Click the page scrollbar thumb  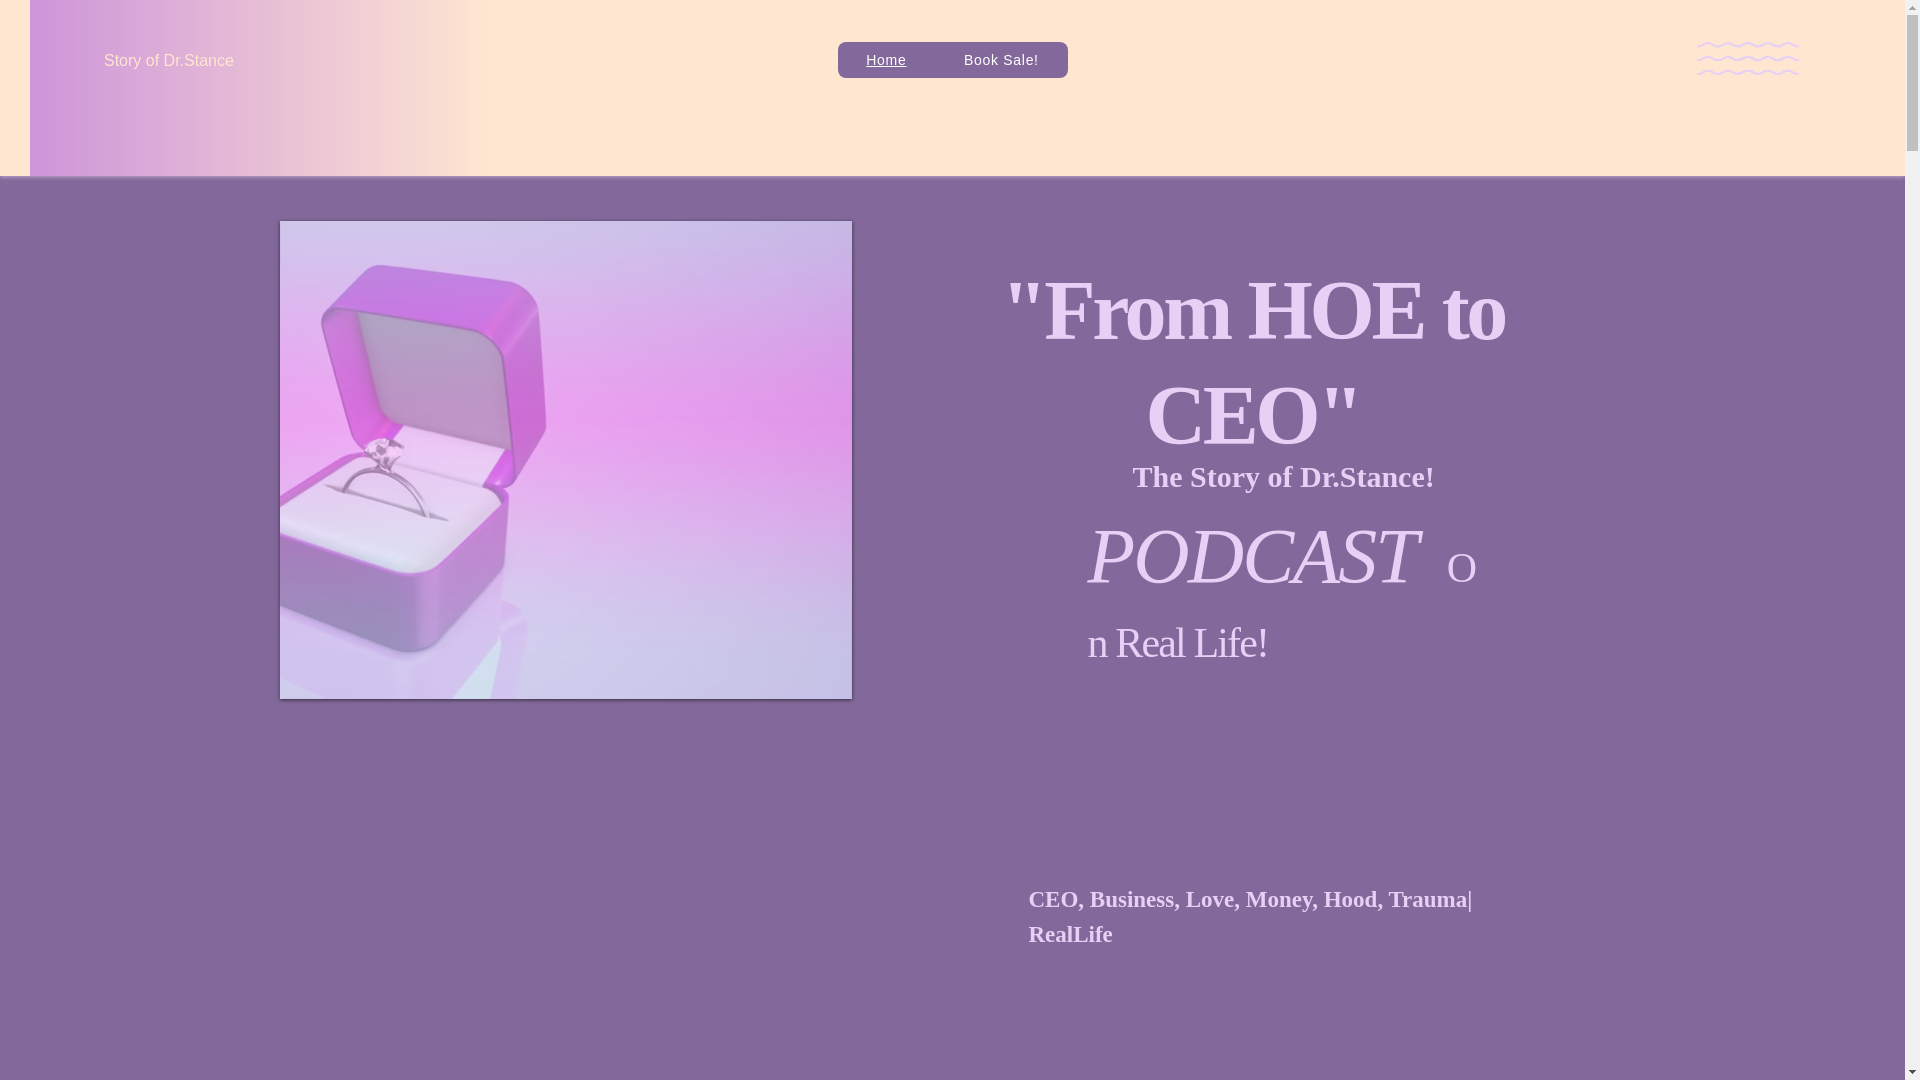1912,85
